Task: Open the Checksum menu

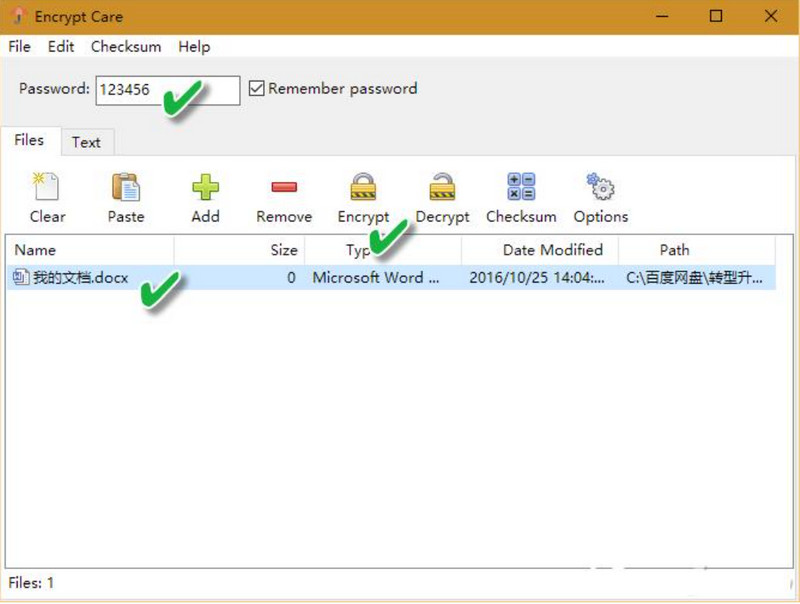Action: click(126, 46)
